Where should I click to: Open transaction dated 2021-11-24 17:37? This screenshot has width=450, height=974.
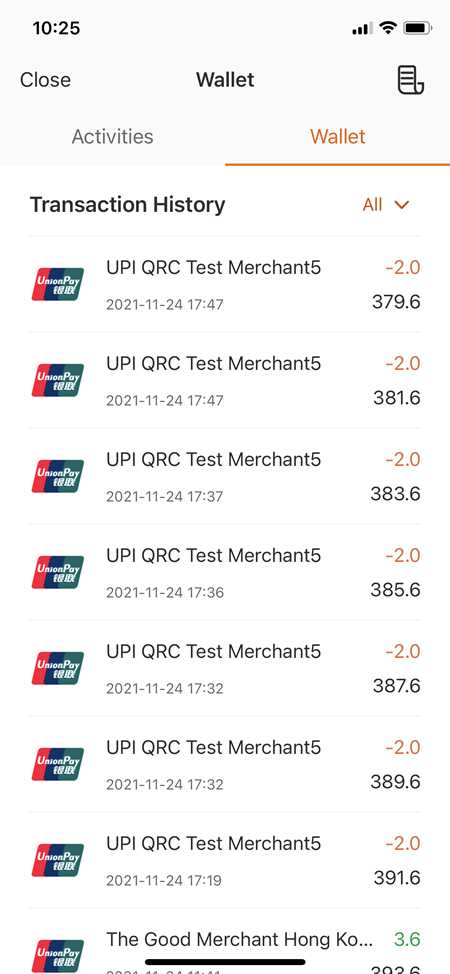point(225,476)
